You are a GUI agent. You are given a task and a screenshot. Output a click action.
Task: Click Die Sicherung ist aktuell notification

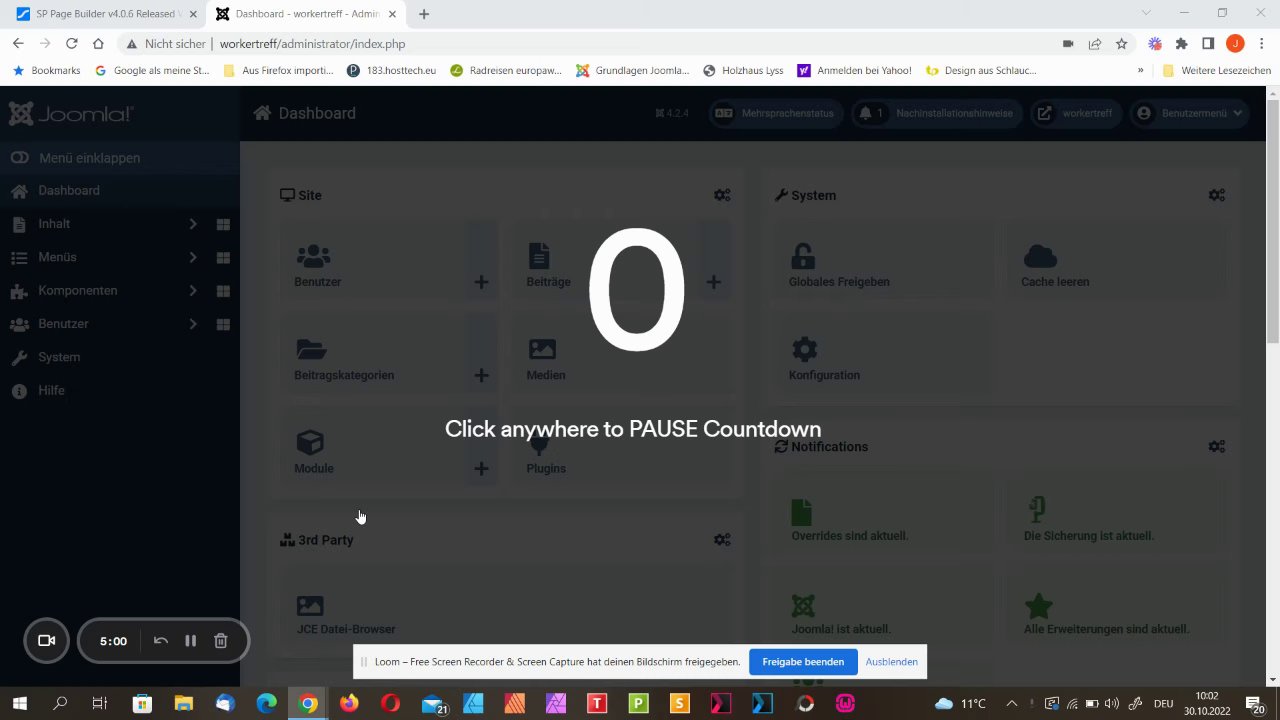pyautogui.click(x=1116, y=518)
